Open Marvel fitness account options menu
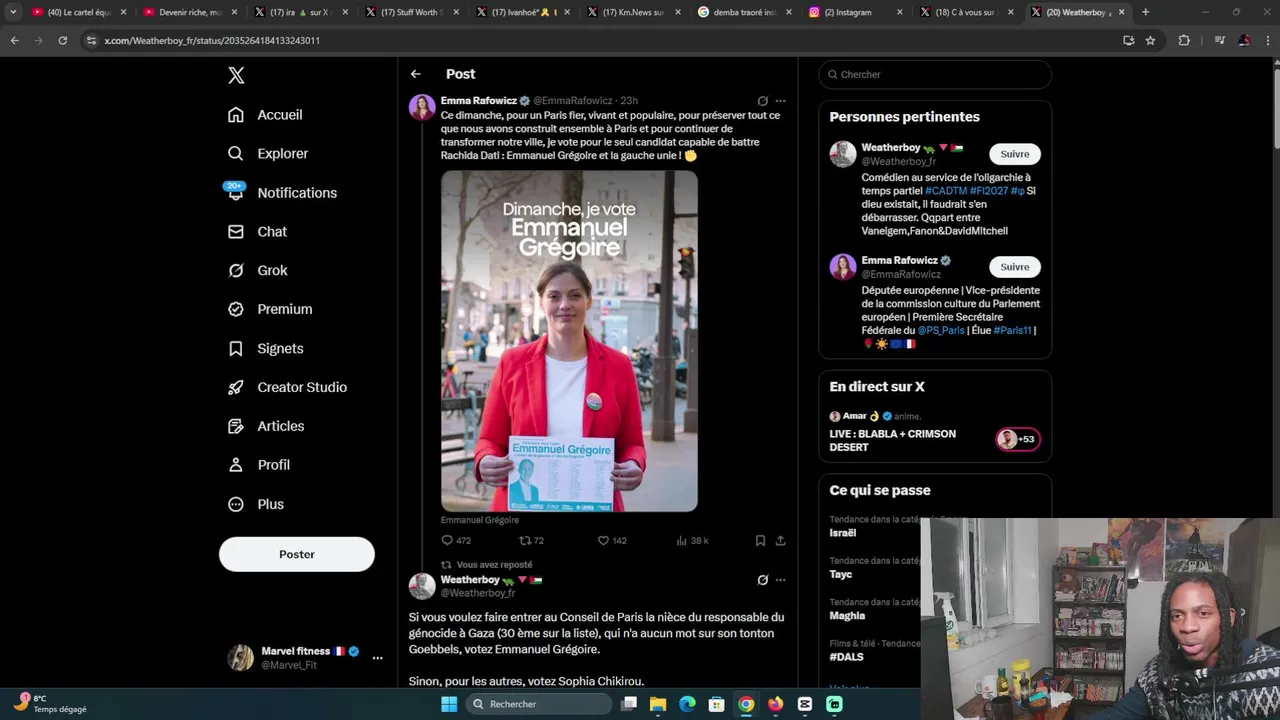The image size is (1280, 720). [377, 658]
